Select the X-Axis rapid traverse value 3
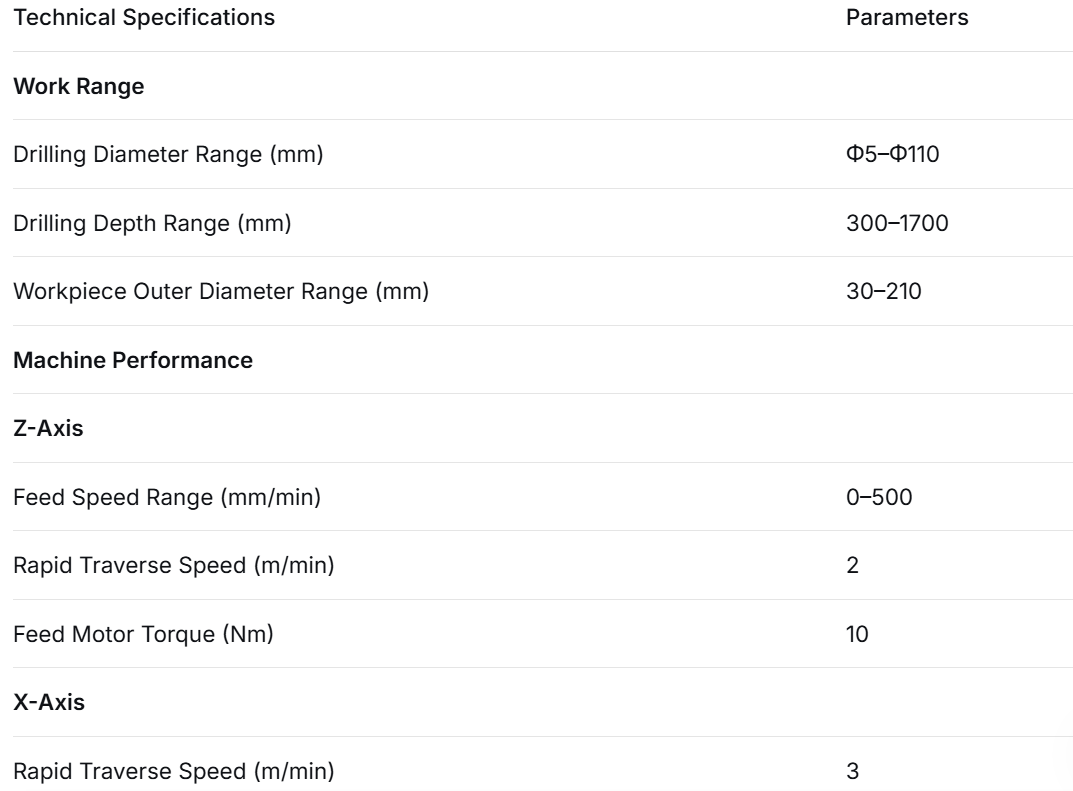This screenshot has height=791, width=1073. click(852, 771)
